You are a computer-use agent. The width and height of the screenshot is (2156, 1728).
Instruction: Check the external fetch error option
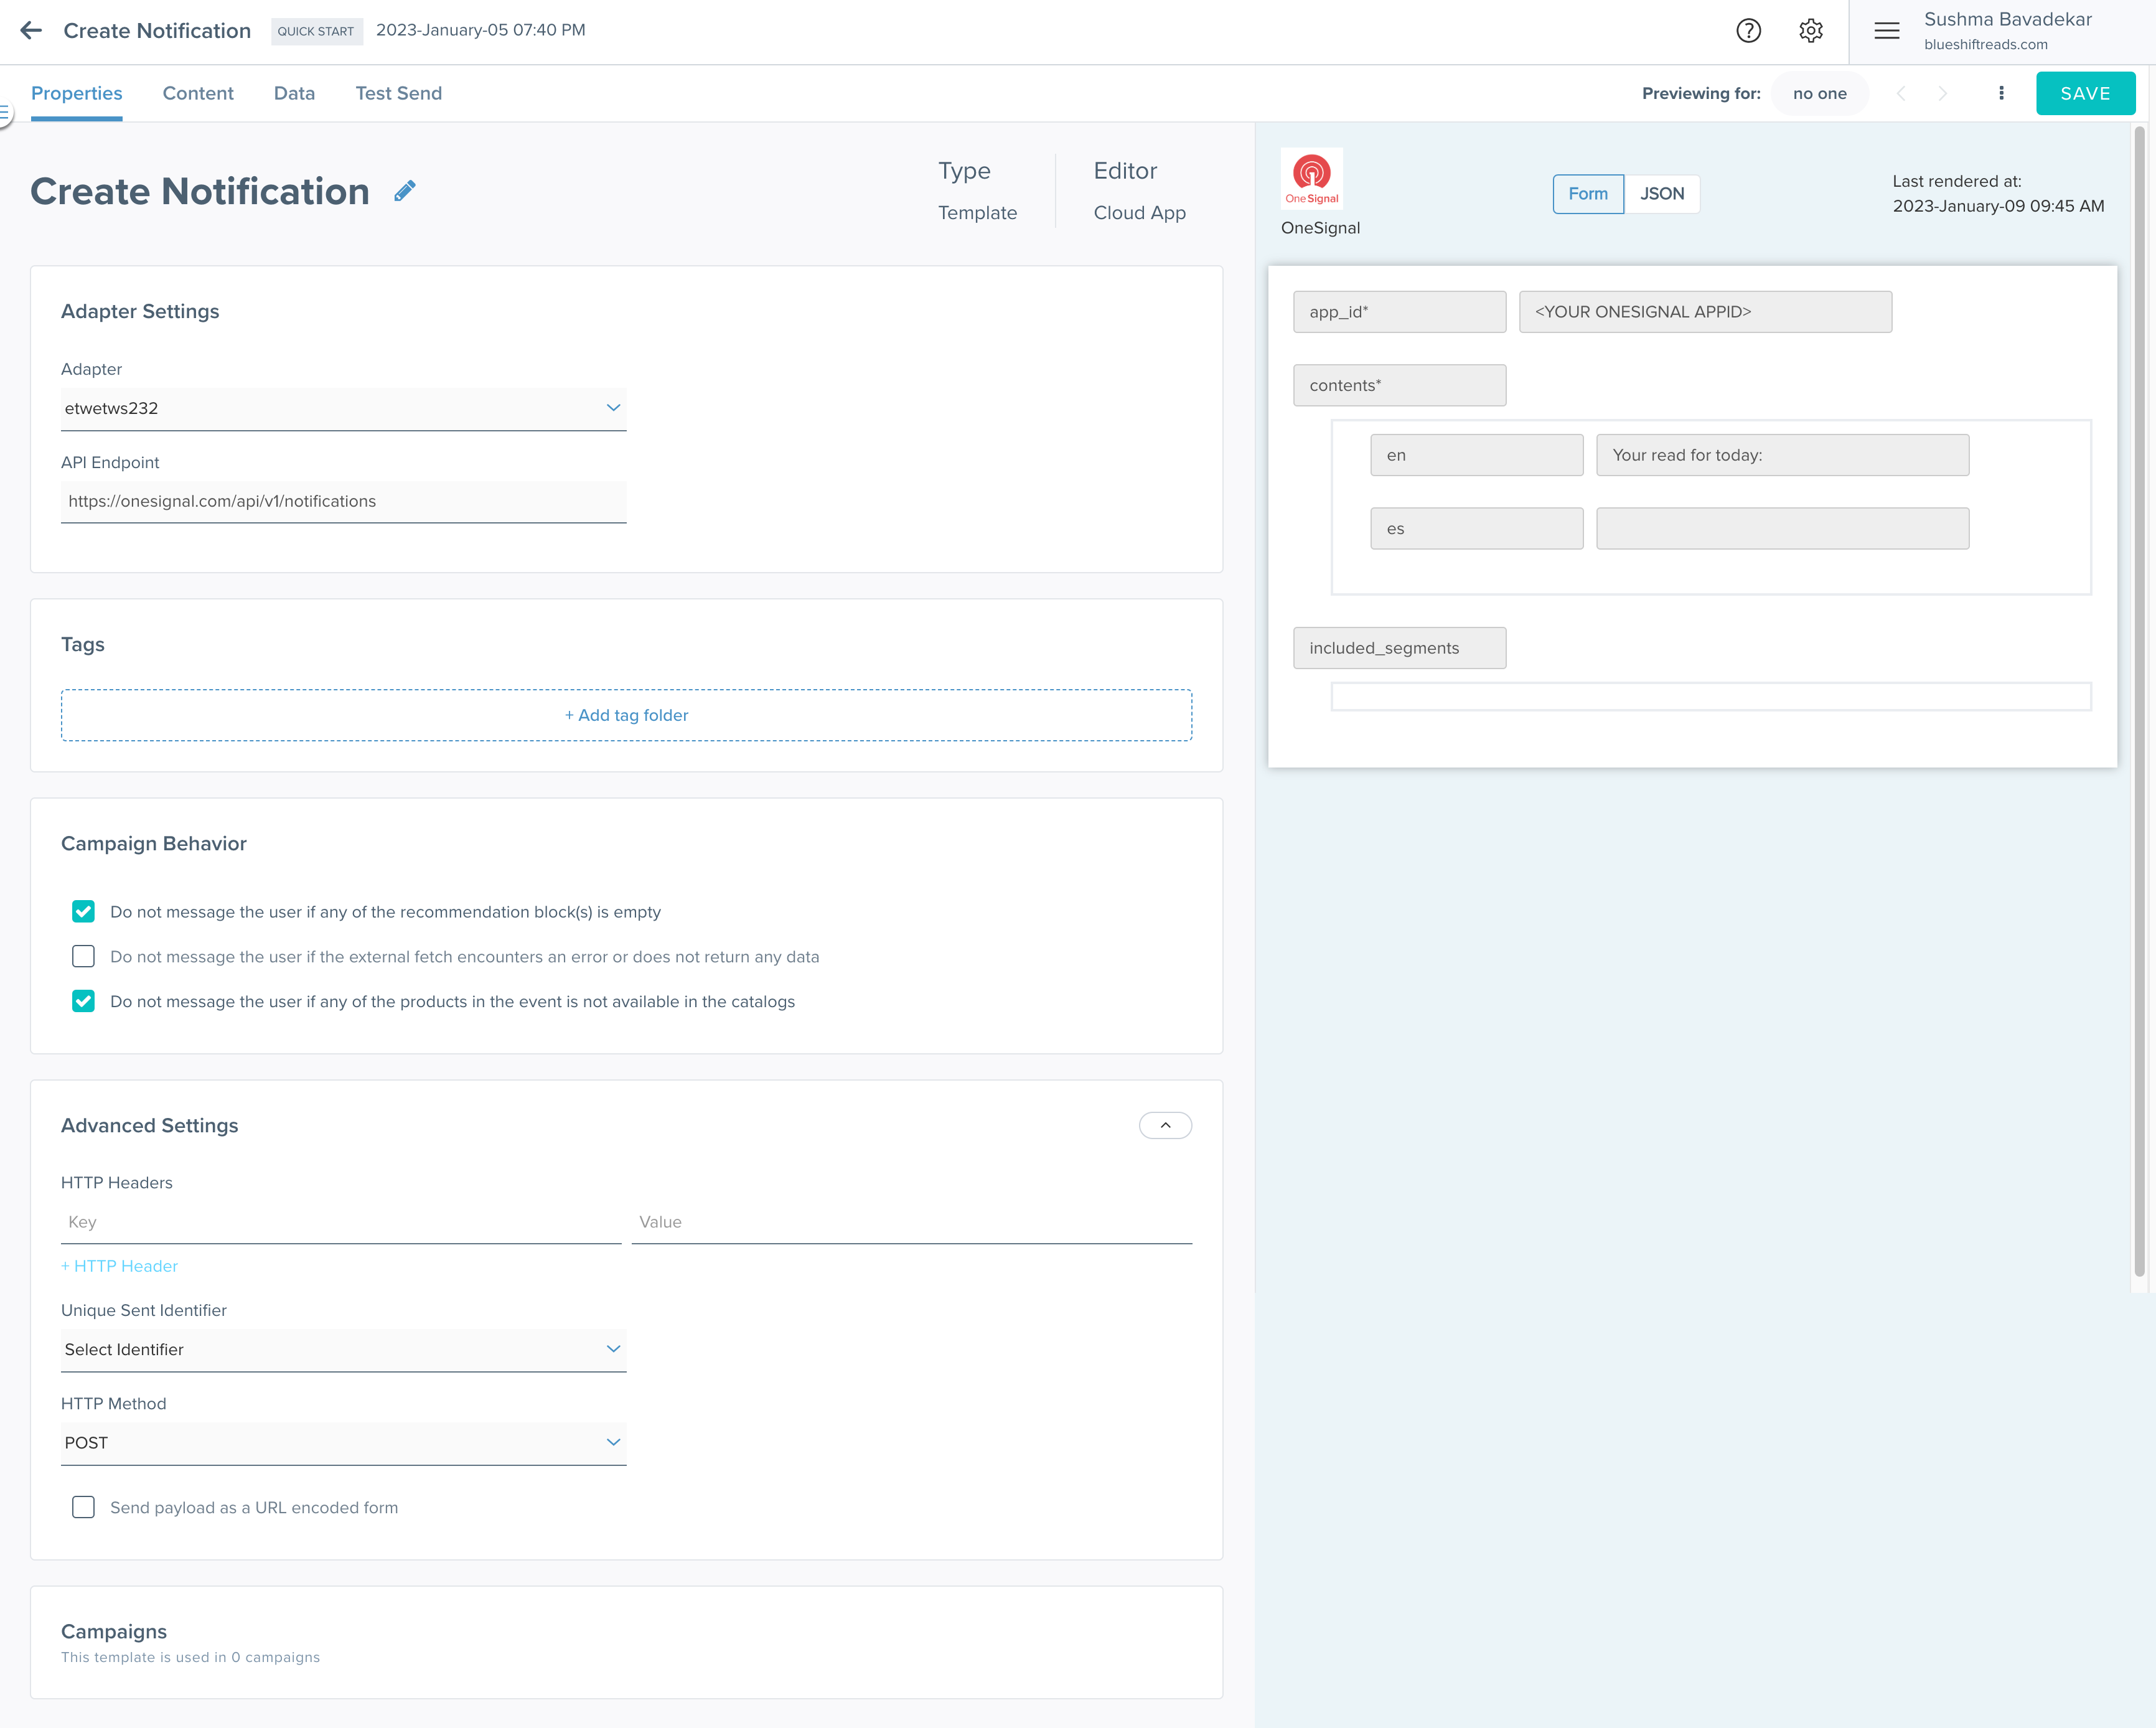[84, 956]
